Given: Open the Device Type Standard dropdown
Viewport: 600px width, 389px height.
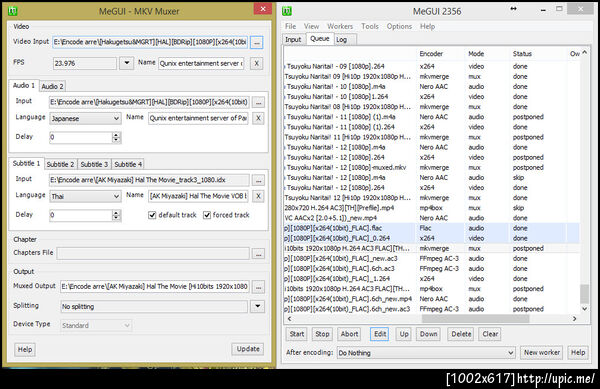Looking at the screenshot, I should (96, 326).
